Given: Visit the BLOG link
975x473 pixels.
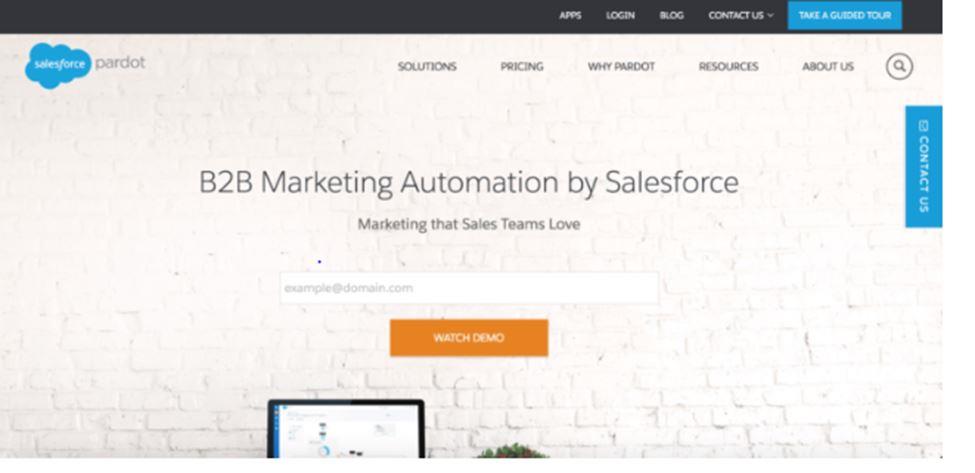Looking at the screenshot, I should [x=672, y=16].
